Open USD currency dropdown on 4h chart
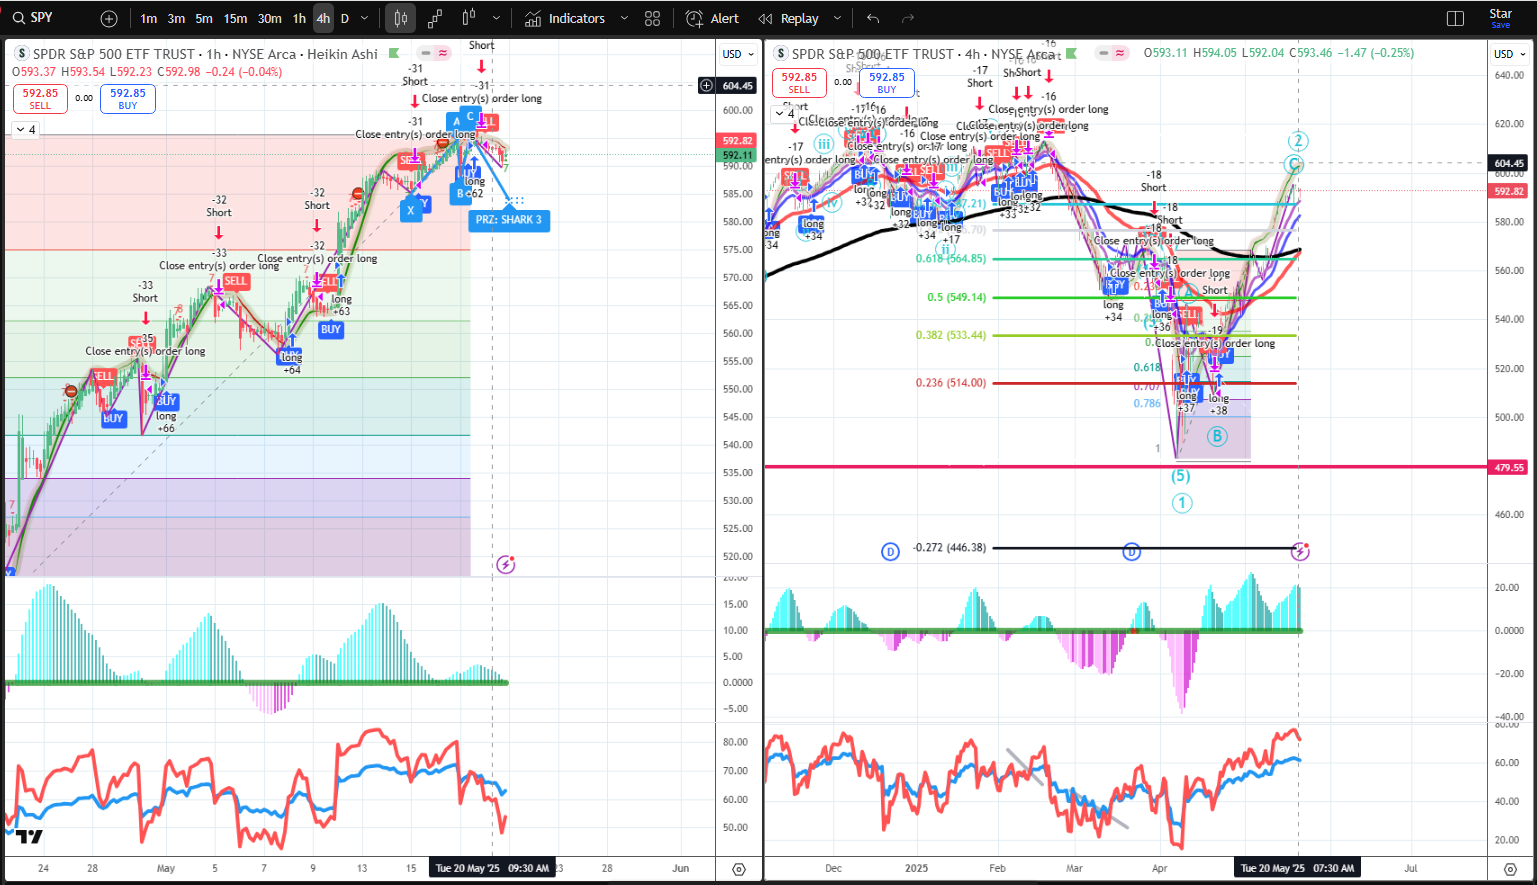The image size is (1537, 885). click(1510, 54)
